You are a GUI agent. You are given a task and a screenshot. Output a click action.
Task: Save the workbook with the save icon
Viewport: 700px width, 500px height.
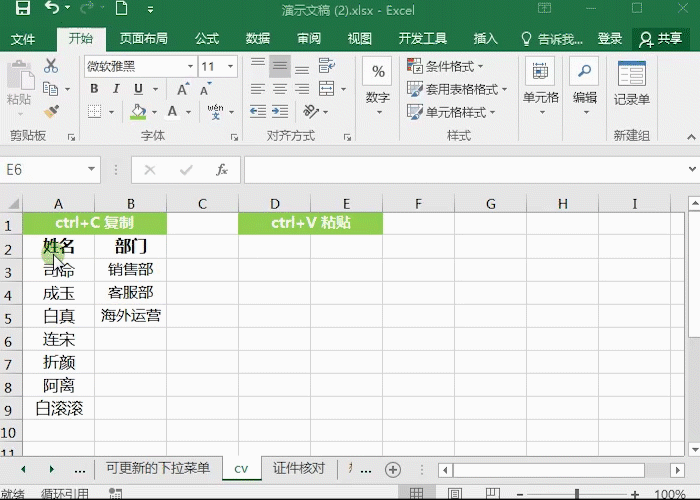point(23,8)
